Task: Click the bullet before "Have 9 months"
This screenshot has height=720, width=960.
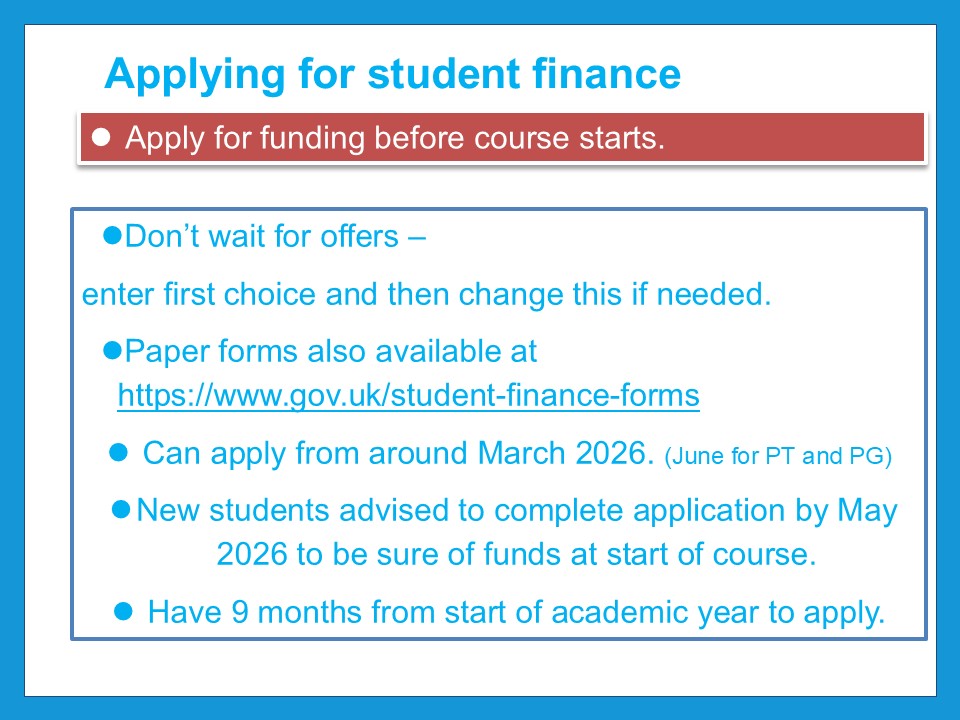Action: click(124, 610)
